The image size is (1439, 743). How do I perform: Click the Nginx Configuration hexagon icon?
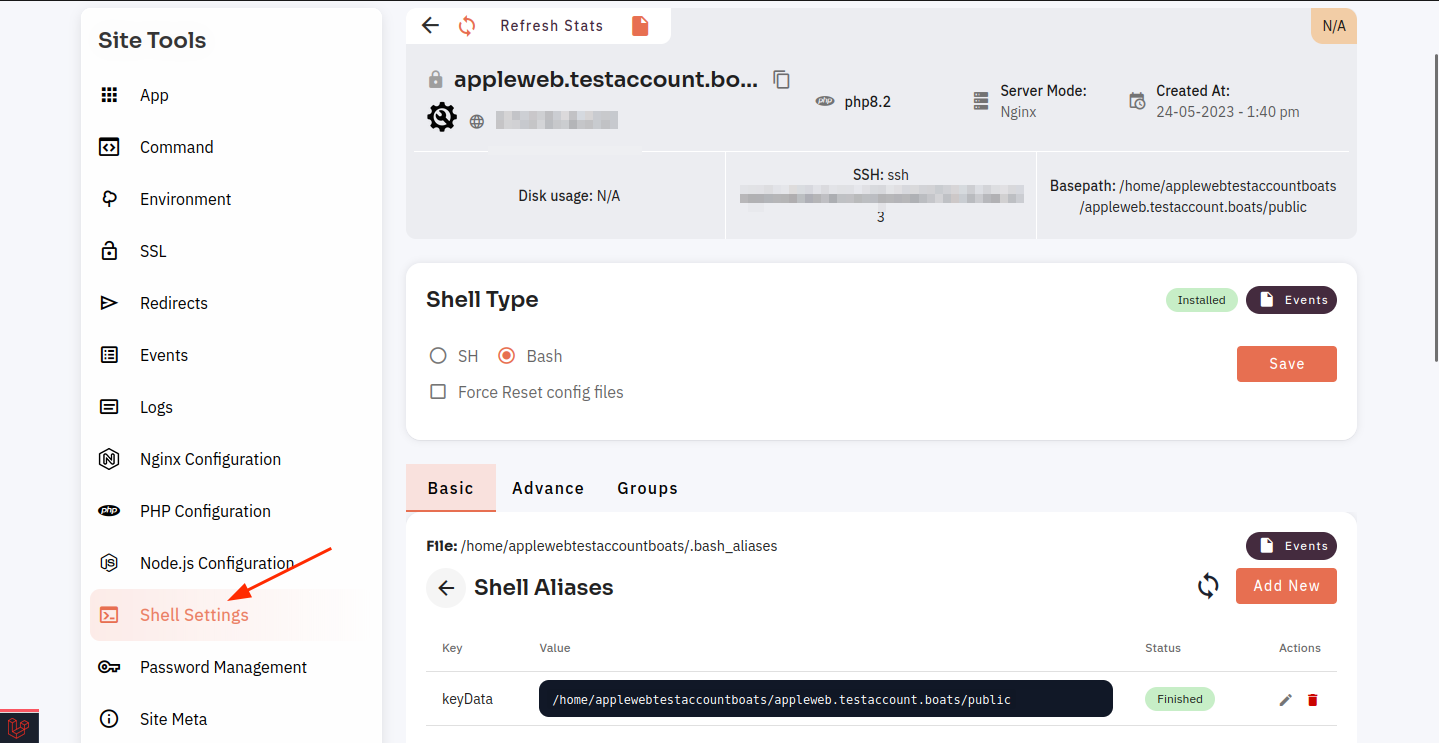point(109,459)
